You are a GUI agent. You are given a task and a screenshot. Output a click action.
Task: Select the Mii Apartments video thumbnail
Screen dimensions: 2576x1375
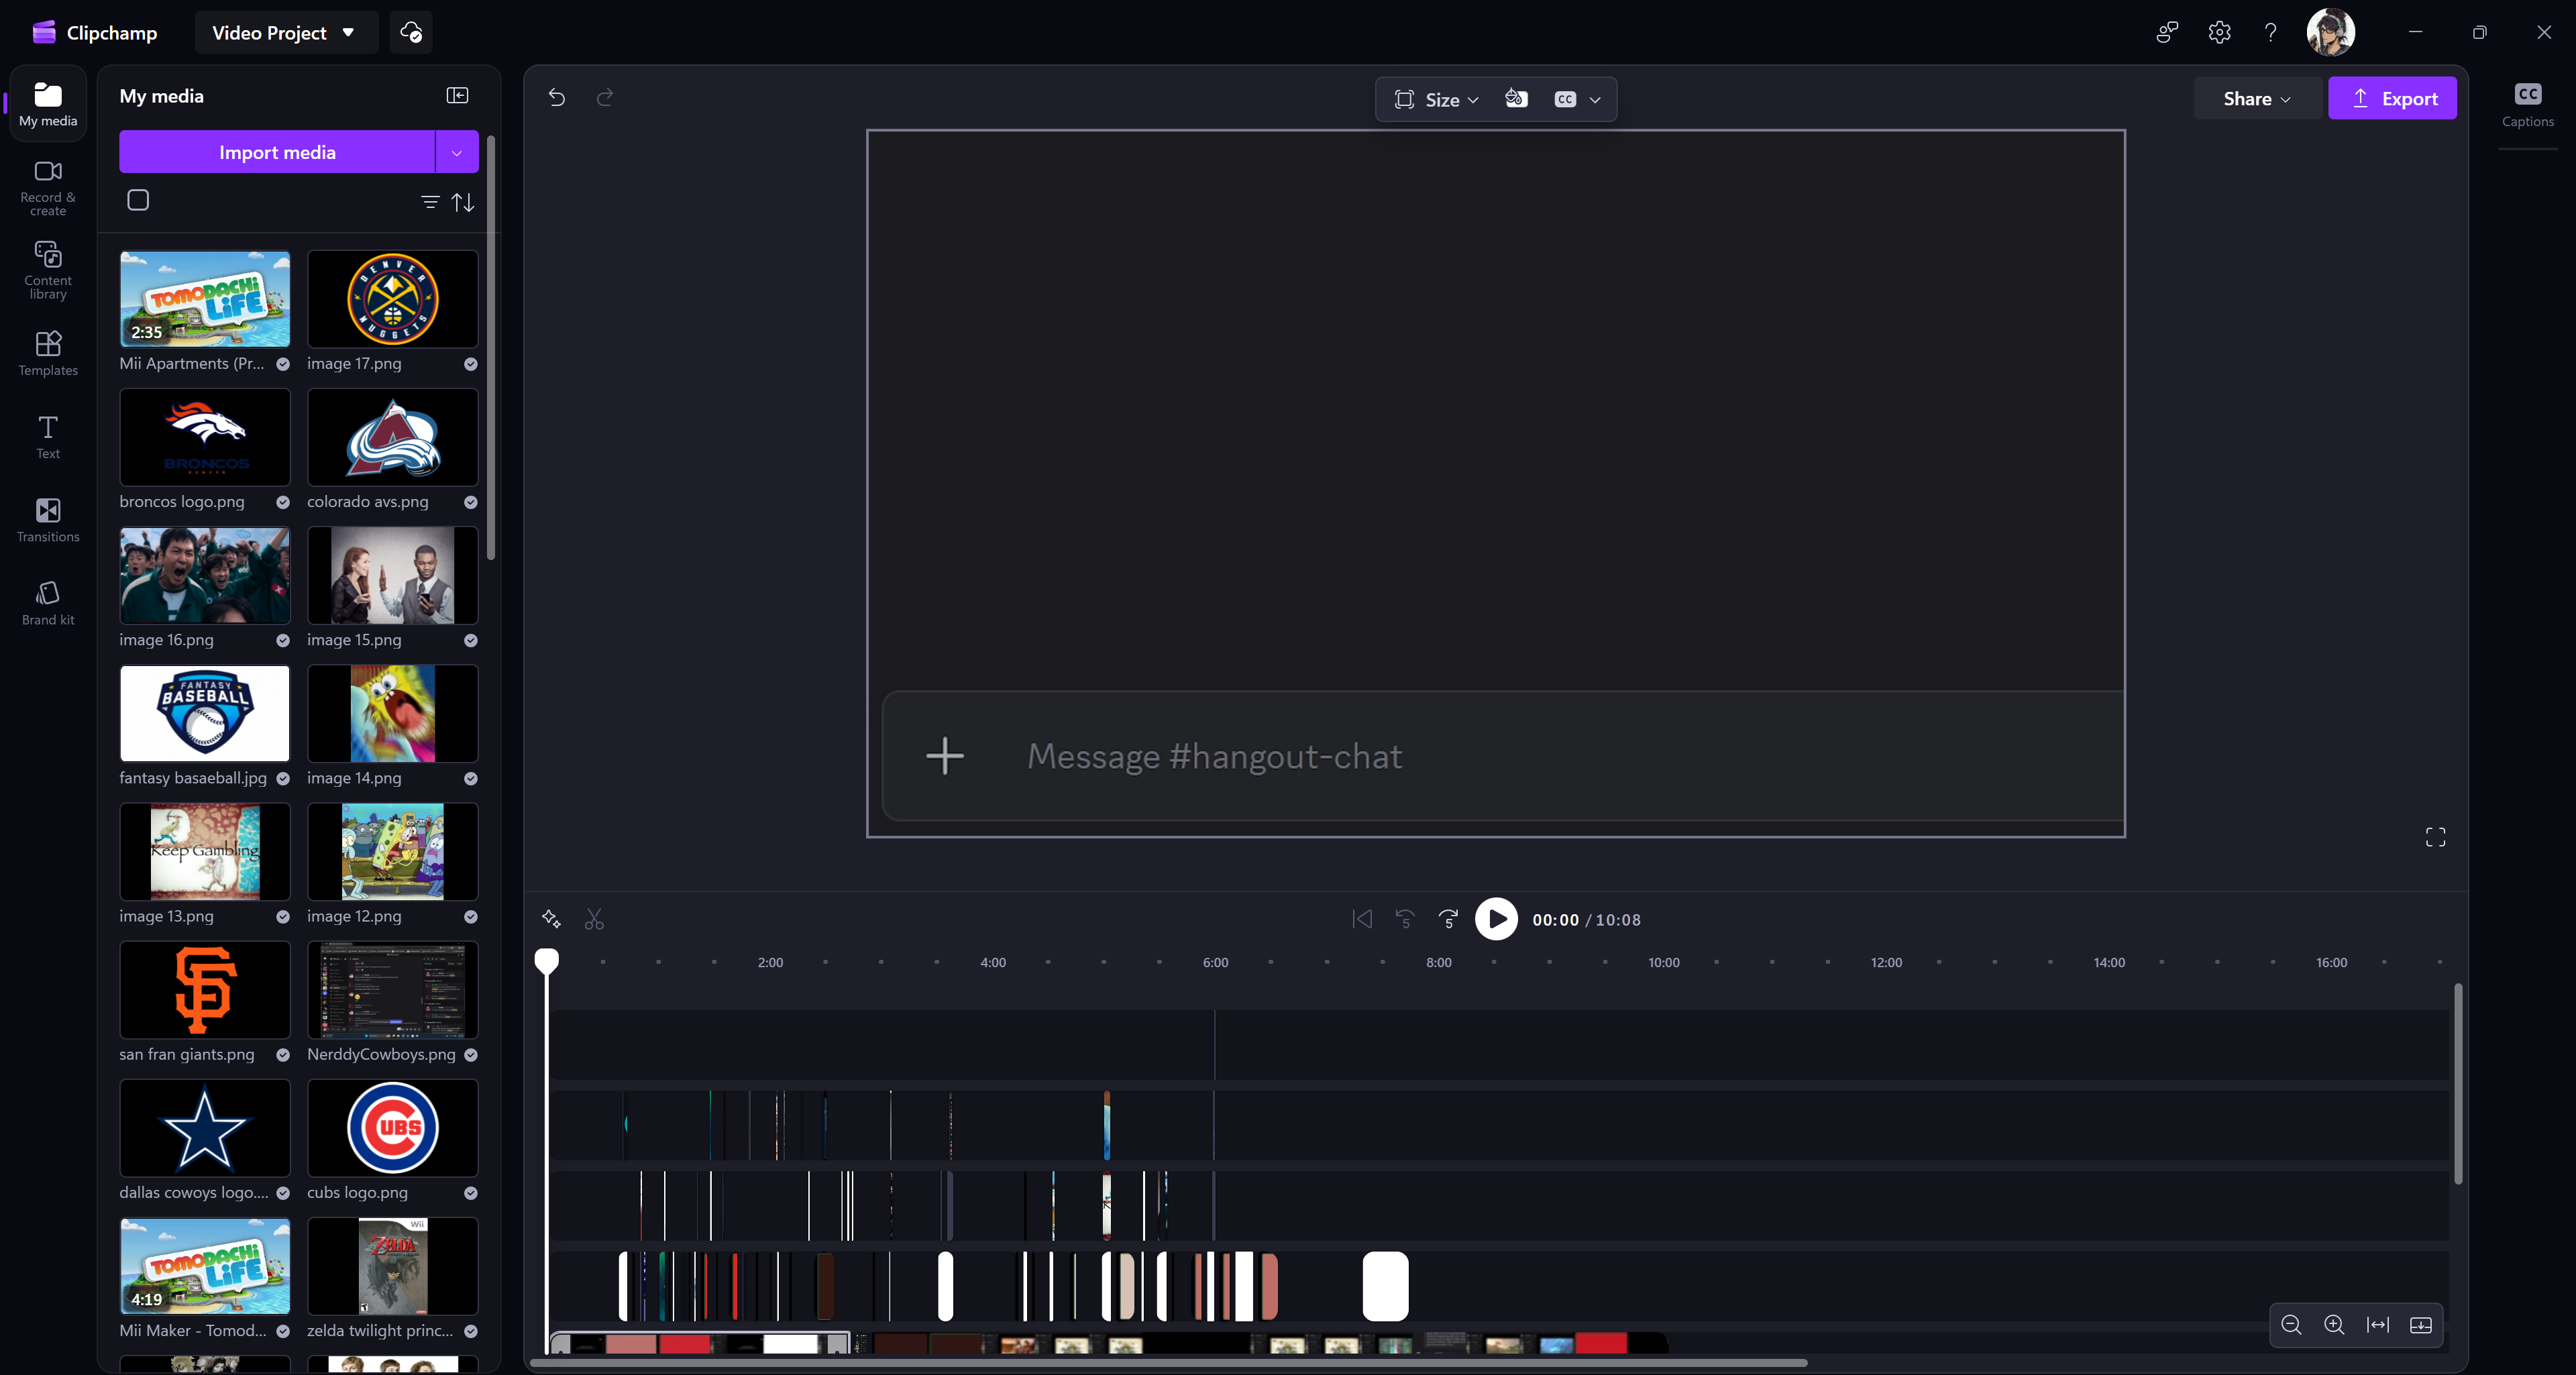point(205,299)
